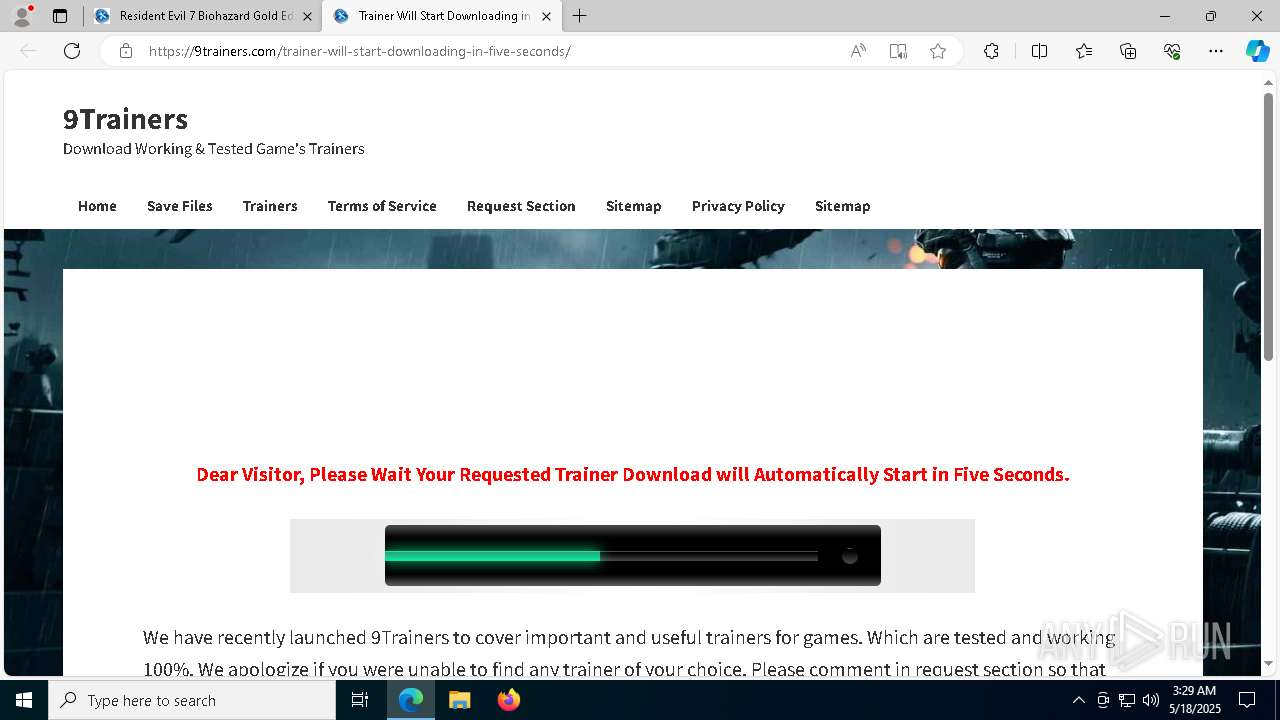
Task: Open the Windows Start menu
Action: tap(24, 700)
